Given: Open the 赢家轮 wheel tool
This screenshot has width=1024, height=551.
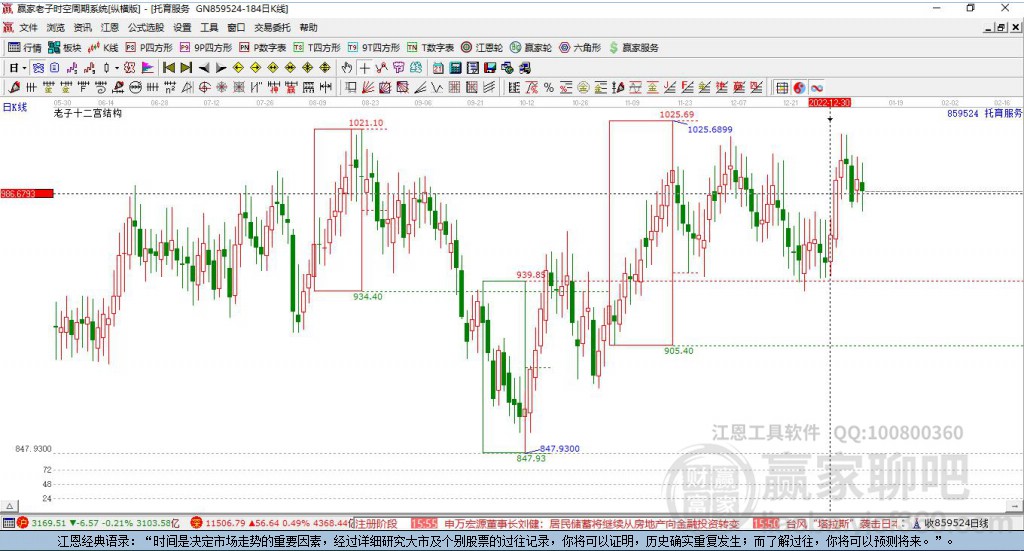Looking at the screenshot, I should 531,48.
